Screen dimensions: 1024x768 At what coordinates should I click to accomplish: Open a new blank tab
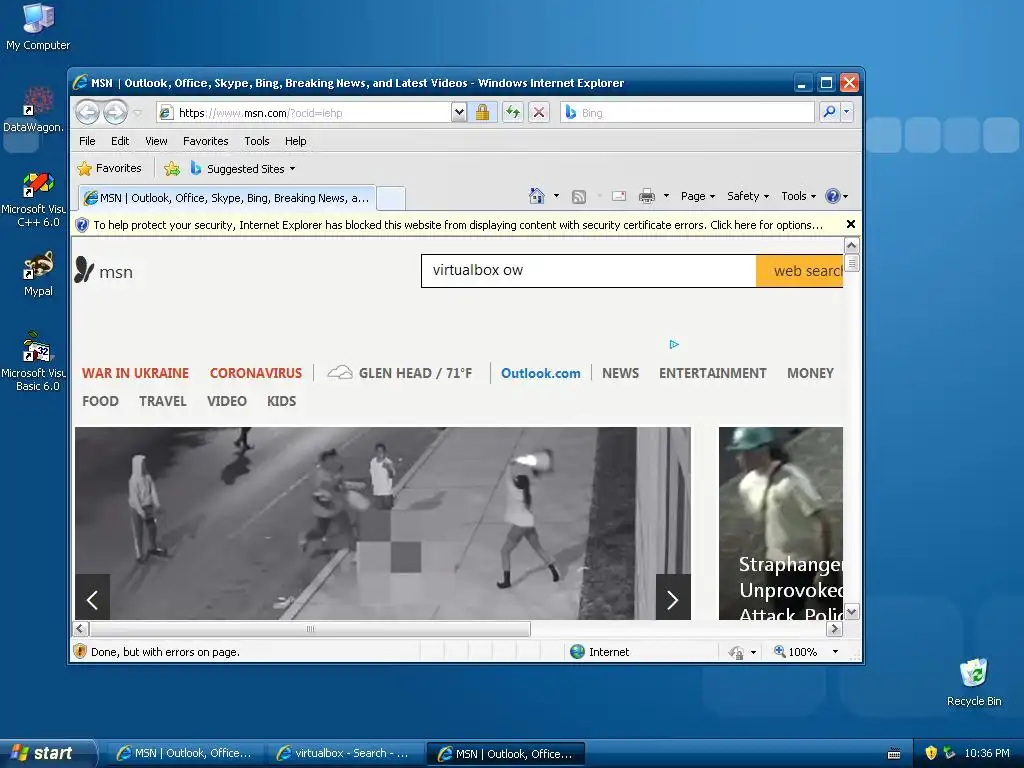391,199
